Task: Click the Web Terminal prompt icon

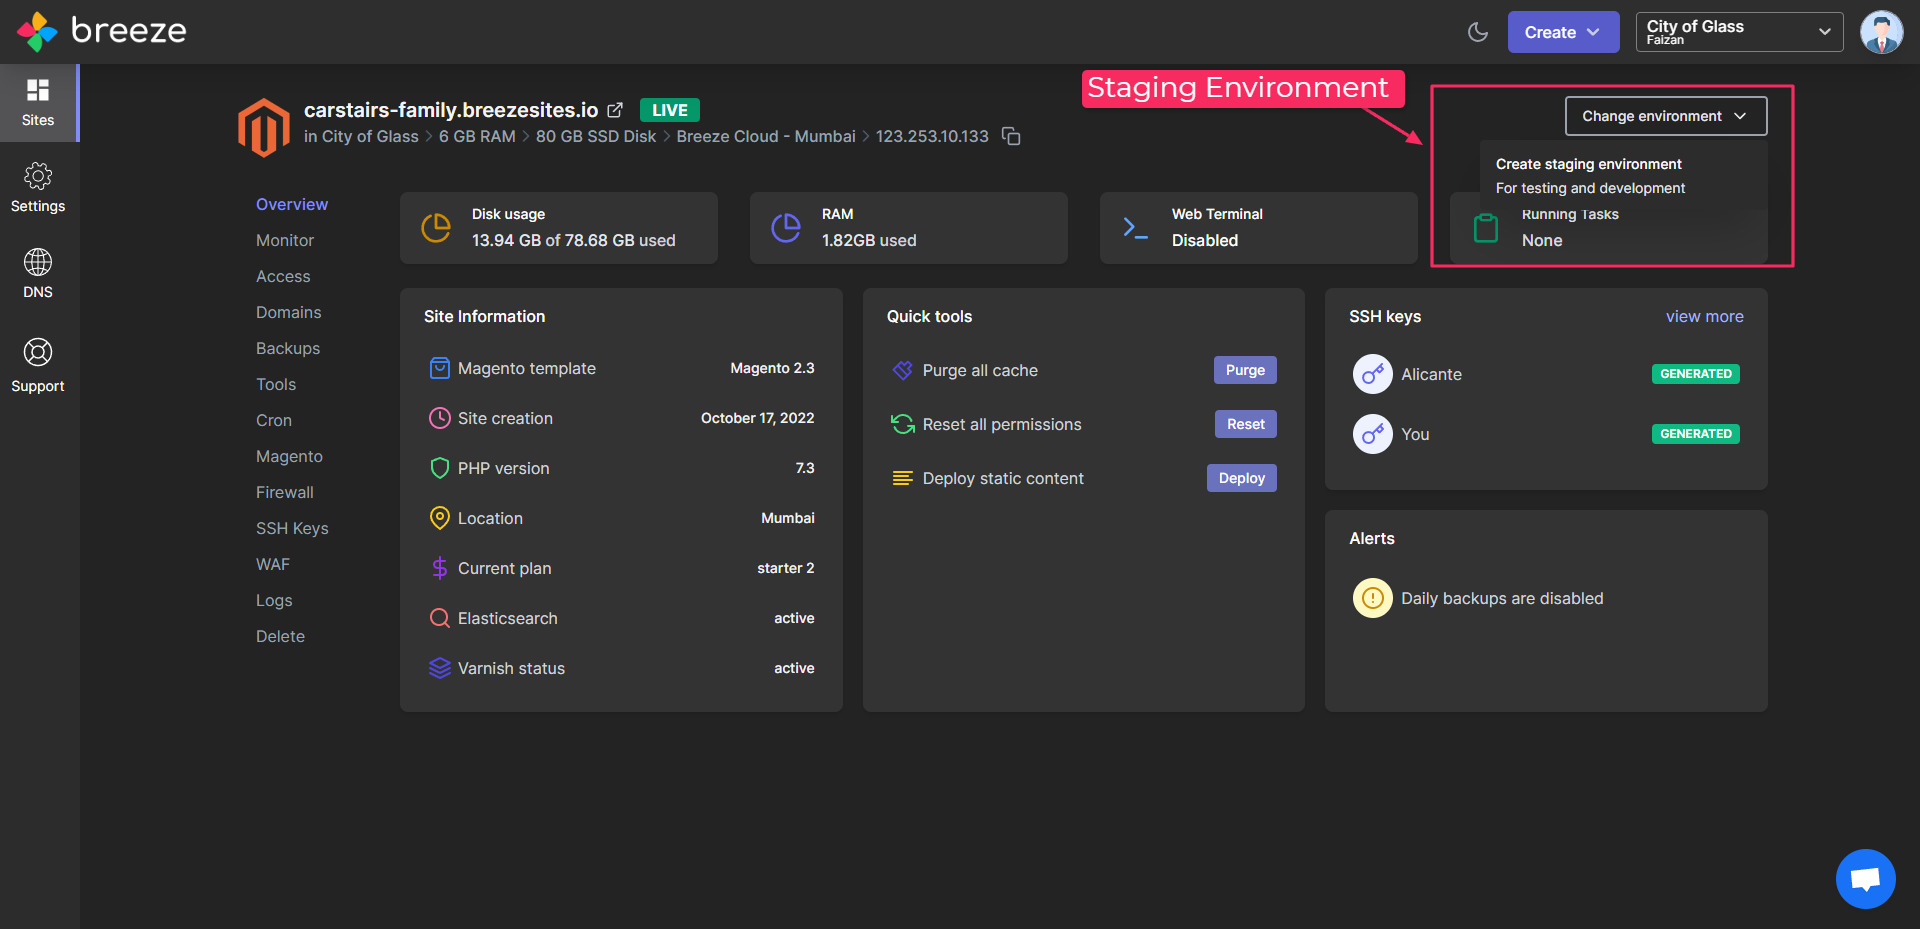Action: tap(1135, 228)
